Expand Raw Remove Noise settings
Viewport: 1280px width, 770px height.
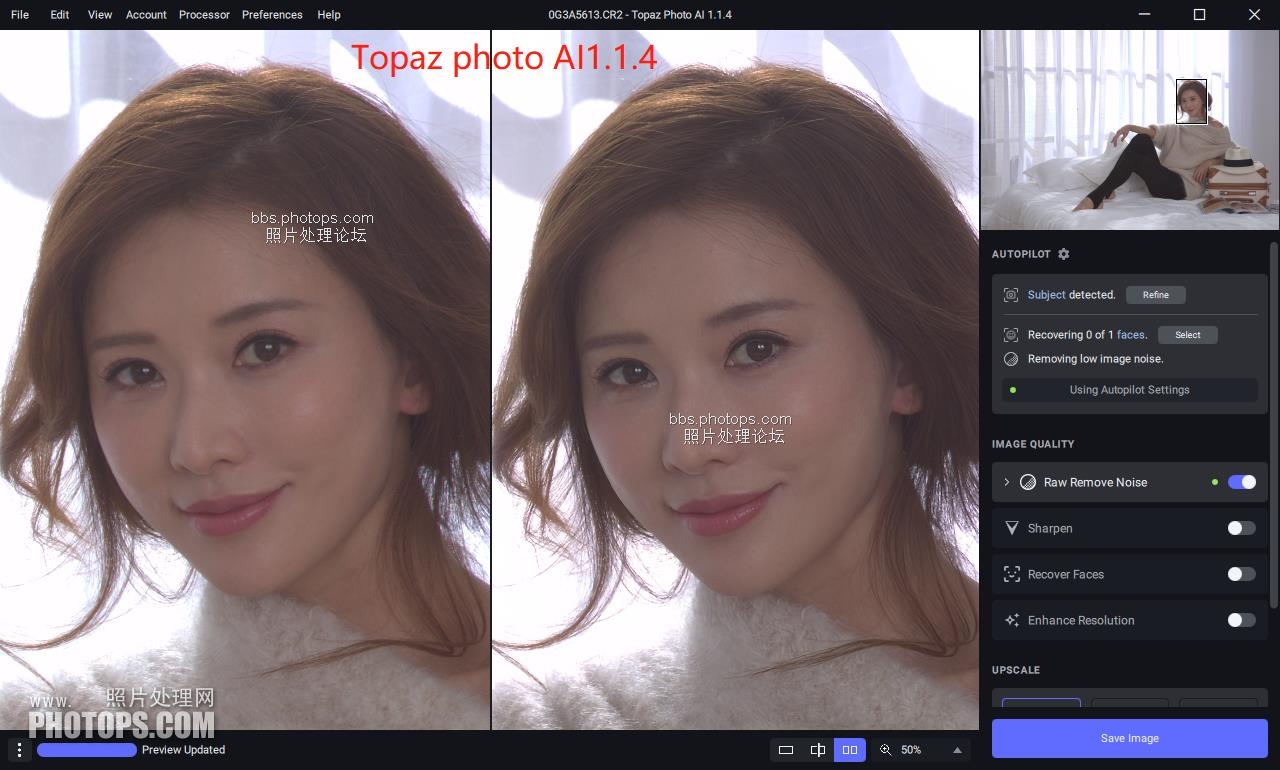(x=1006, y=482)
